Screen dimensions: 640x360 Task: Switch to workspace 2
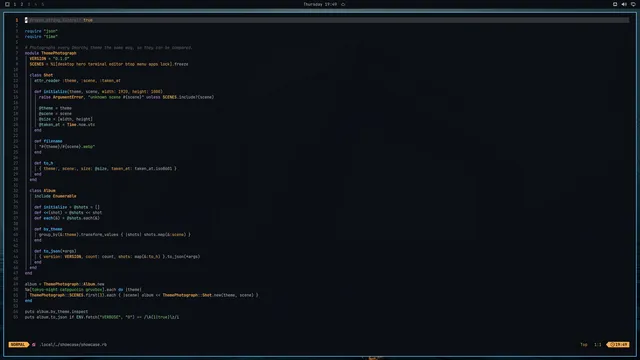[22, 4]
